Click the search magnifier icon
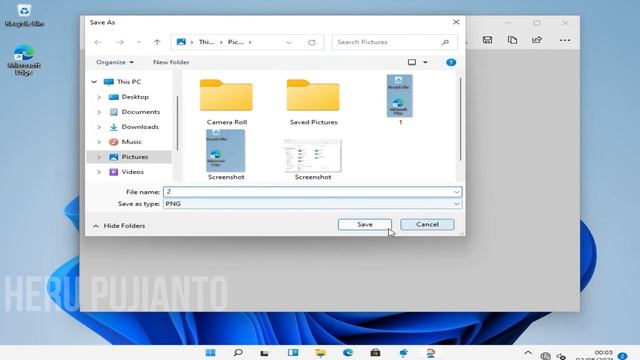This screenshot has height=360, width=640. pos(445,42)
